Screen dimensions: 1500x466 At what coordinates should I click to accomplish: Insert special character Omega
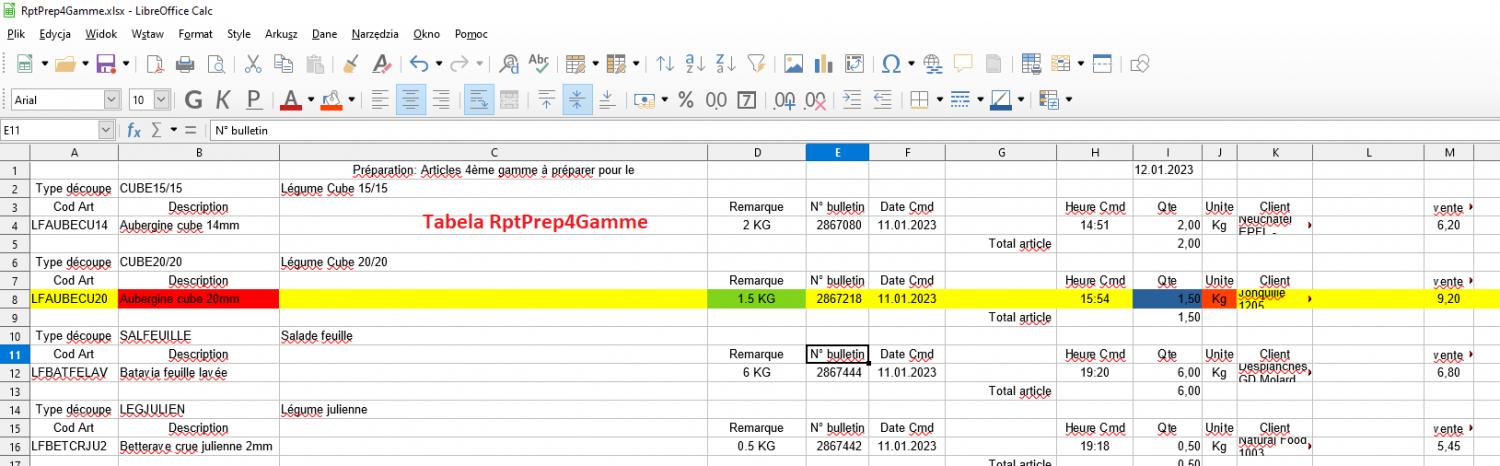click(889, 64)
